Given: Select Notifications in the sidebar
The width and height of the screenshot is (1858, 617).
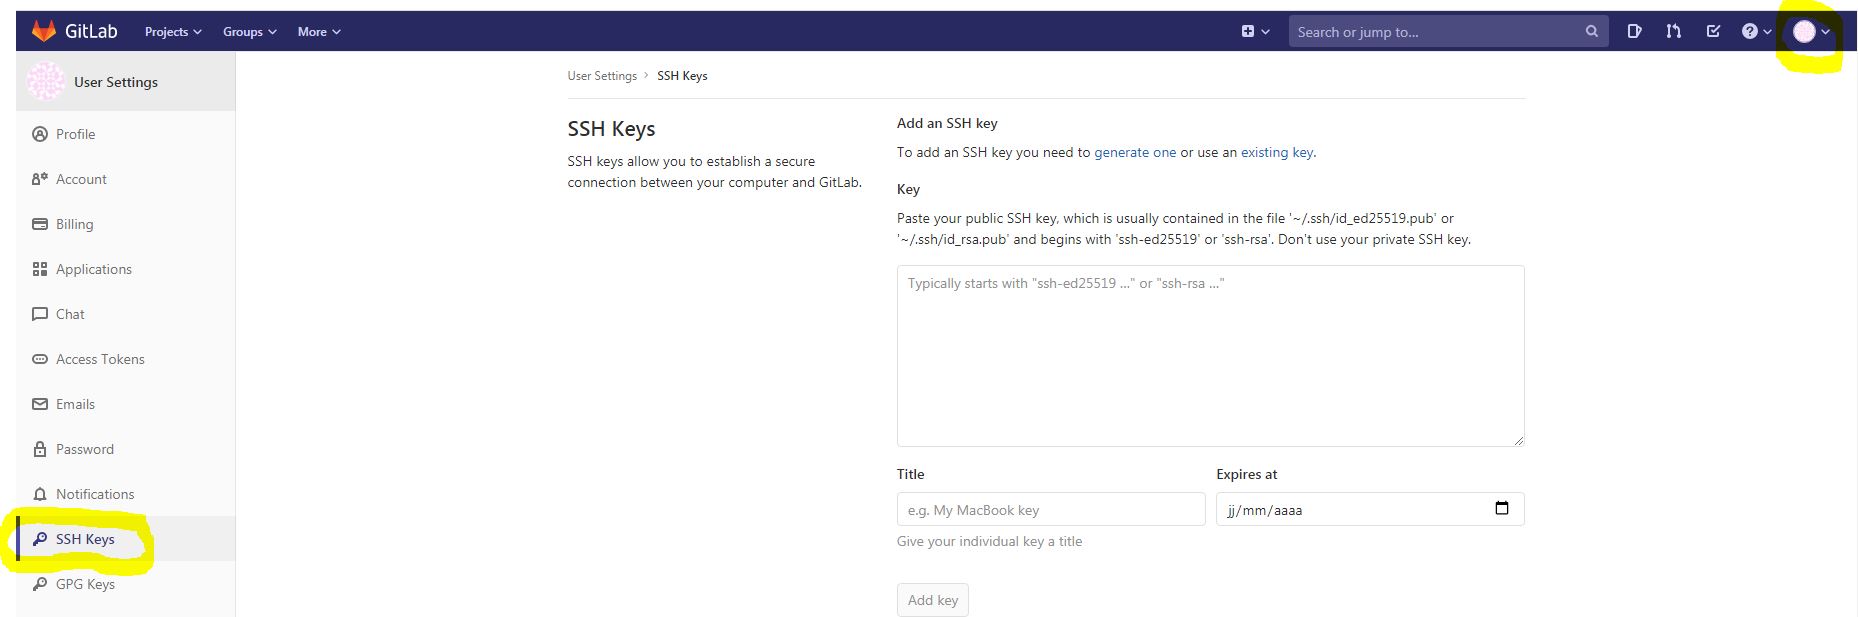Looking at the screenshot, I should [x=94, y=494].
